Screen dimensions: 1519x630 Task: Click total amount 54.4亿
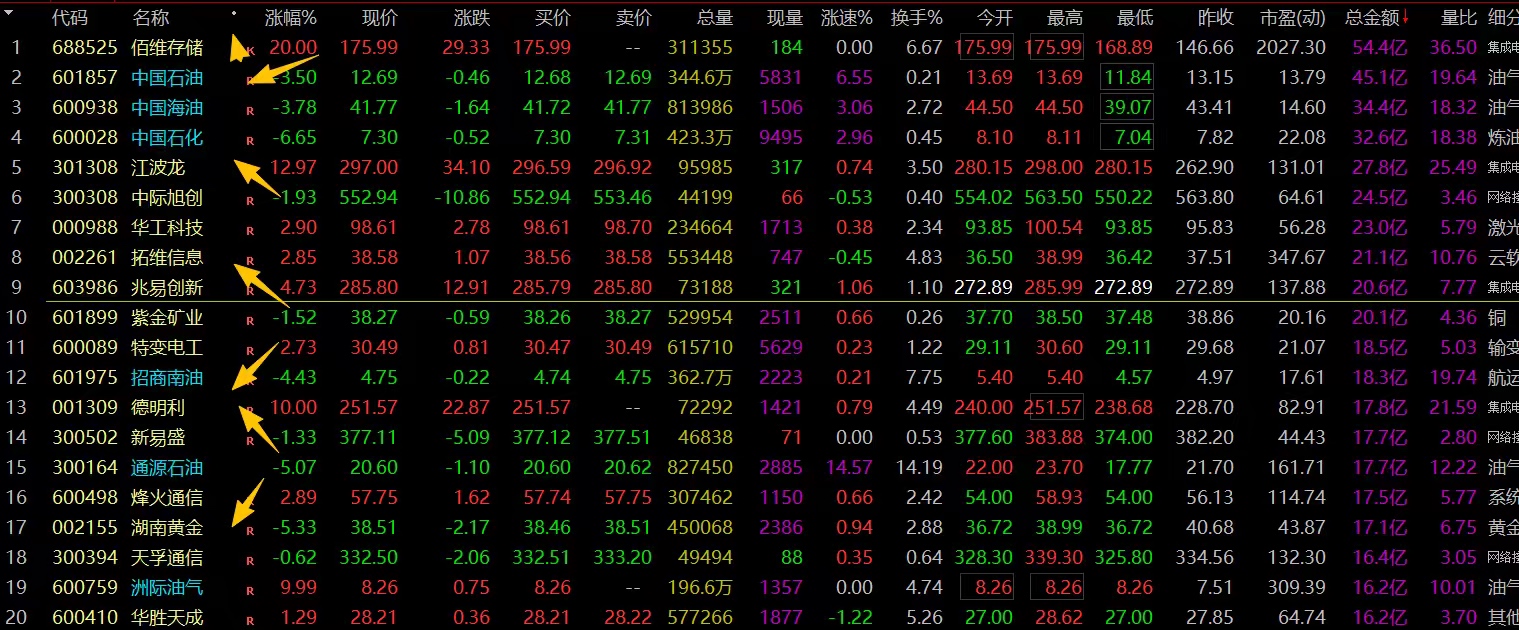pos(1380,48)
